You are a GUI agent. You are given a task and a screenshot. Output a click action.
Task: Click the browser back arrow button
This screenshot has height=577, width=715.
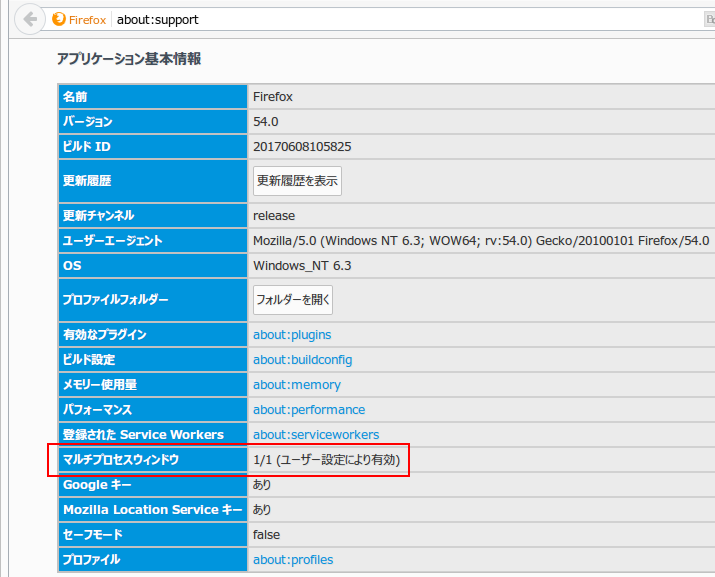(x=30, y=19)
